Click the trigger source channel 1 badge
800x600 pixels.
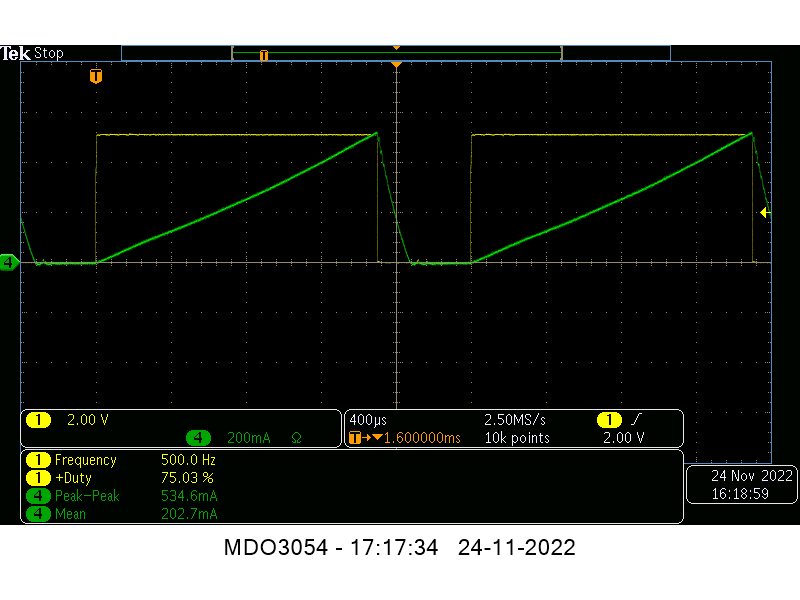608,420
